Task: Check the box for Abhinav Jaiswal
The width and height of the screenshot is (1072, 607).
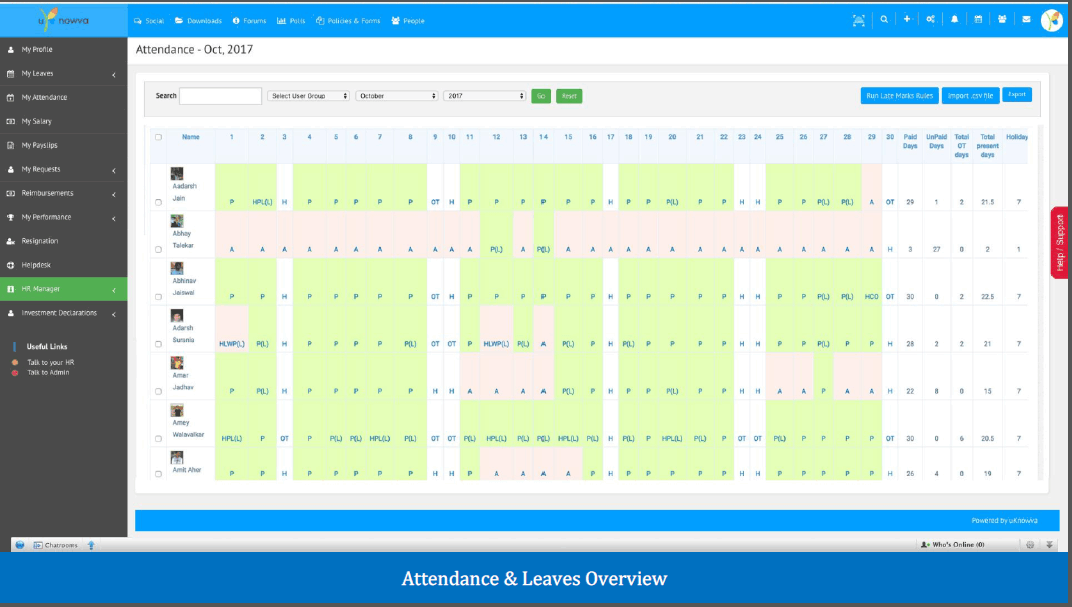Action: [x=158, y=297]
